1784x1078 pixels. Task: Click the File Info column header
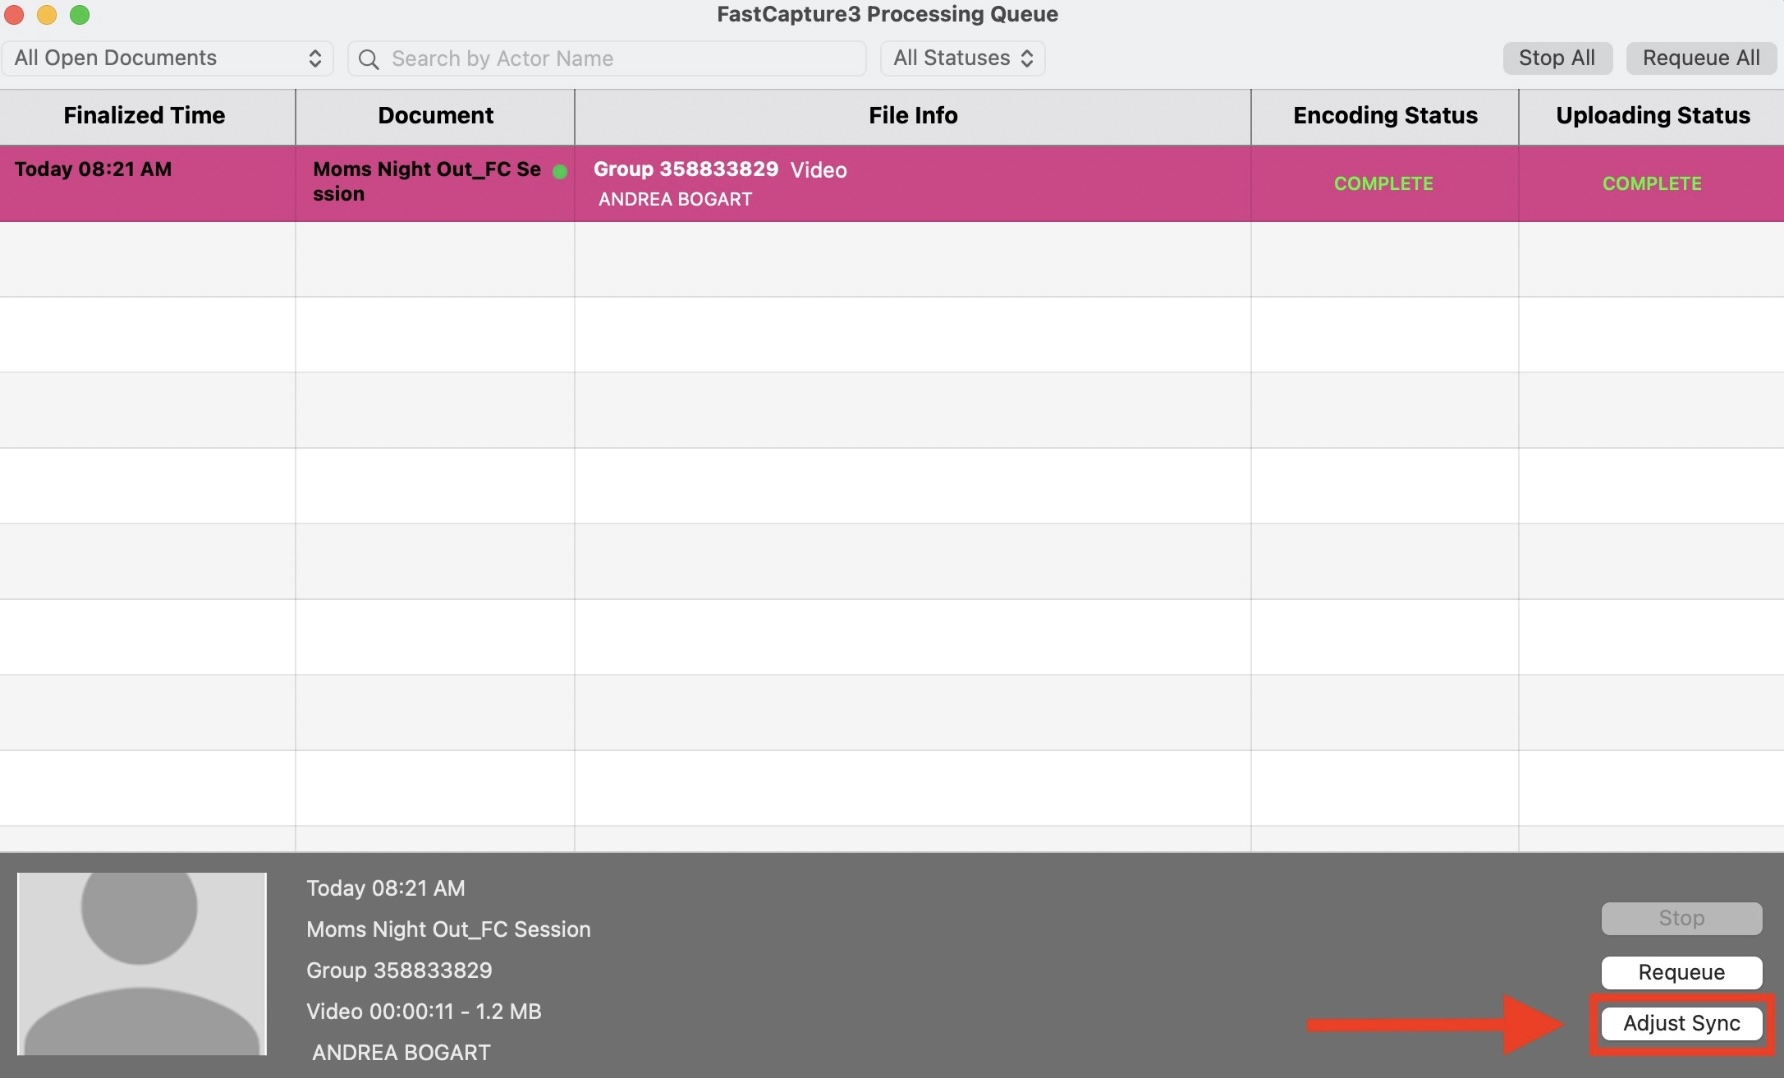click(912, 116)
